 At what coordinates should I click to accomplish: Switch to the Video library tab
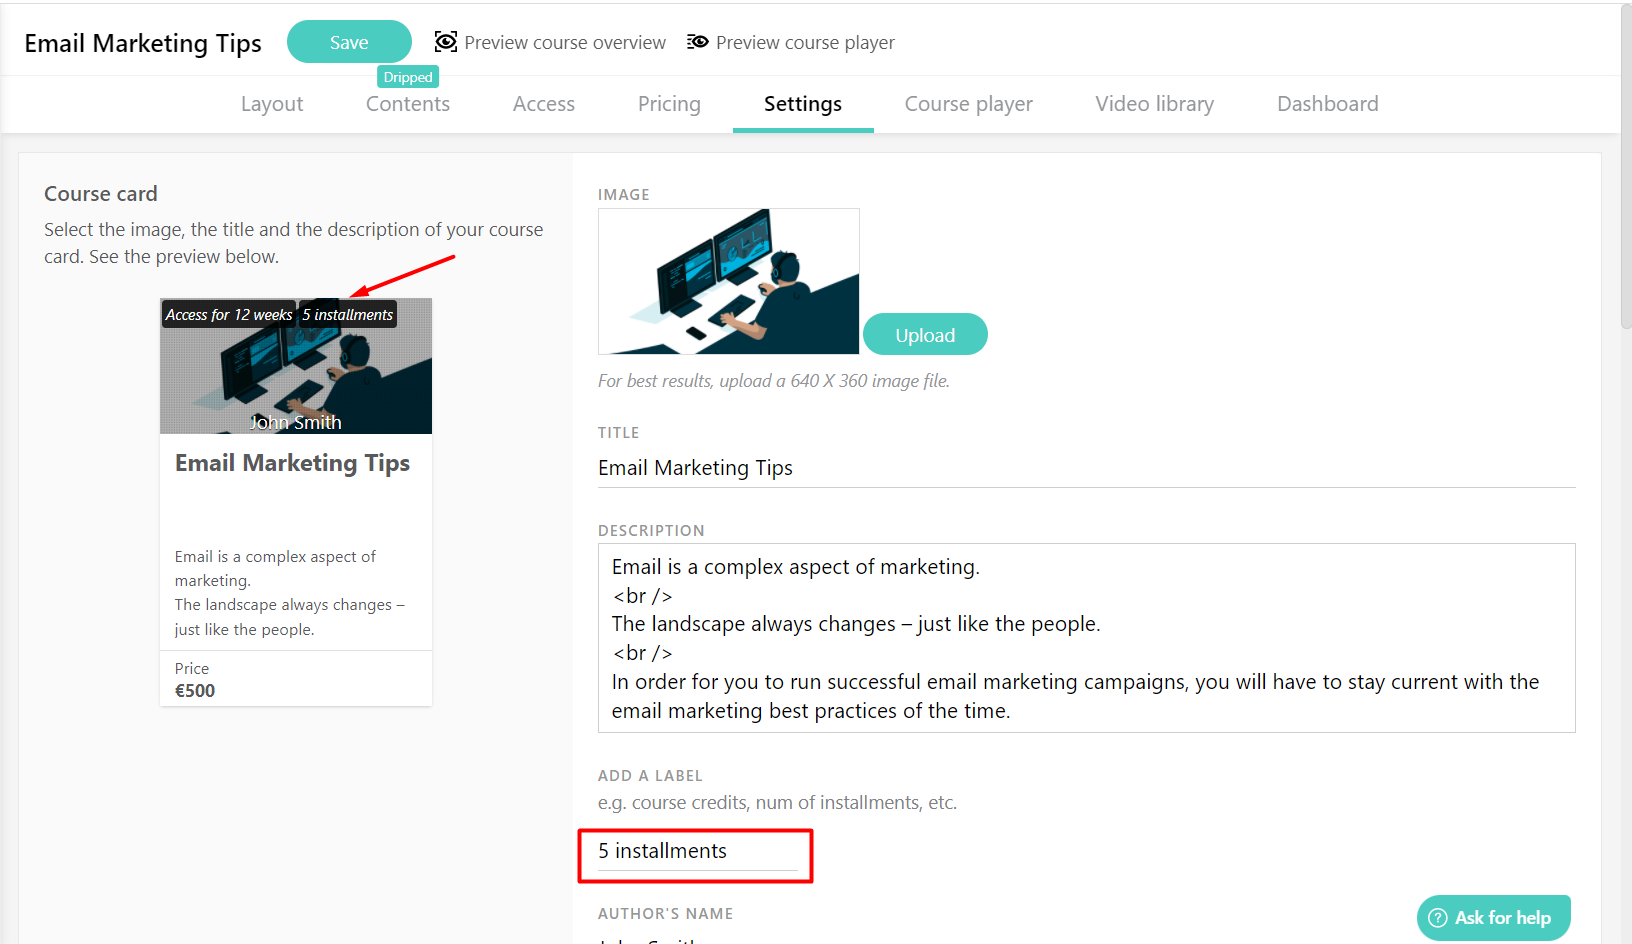click(1154, 104)
